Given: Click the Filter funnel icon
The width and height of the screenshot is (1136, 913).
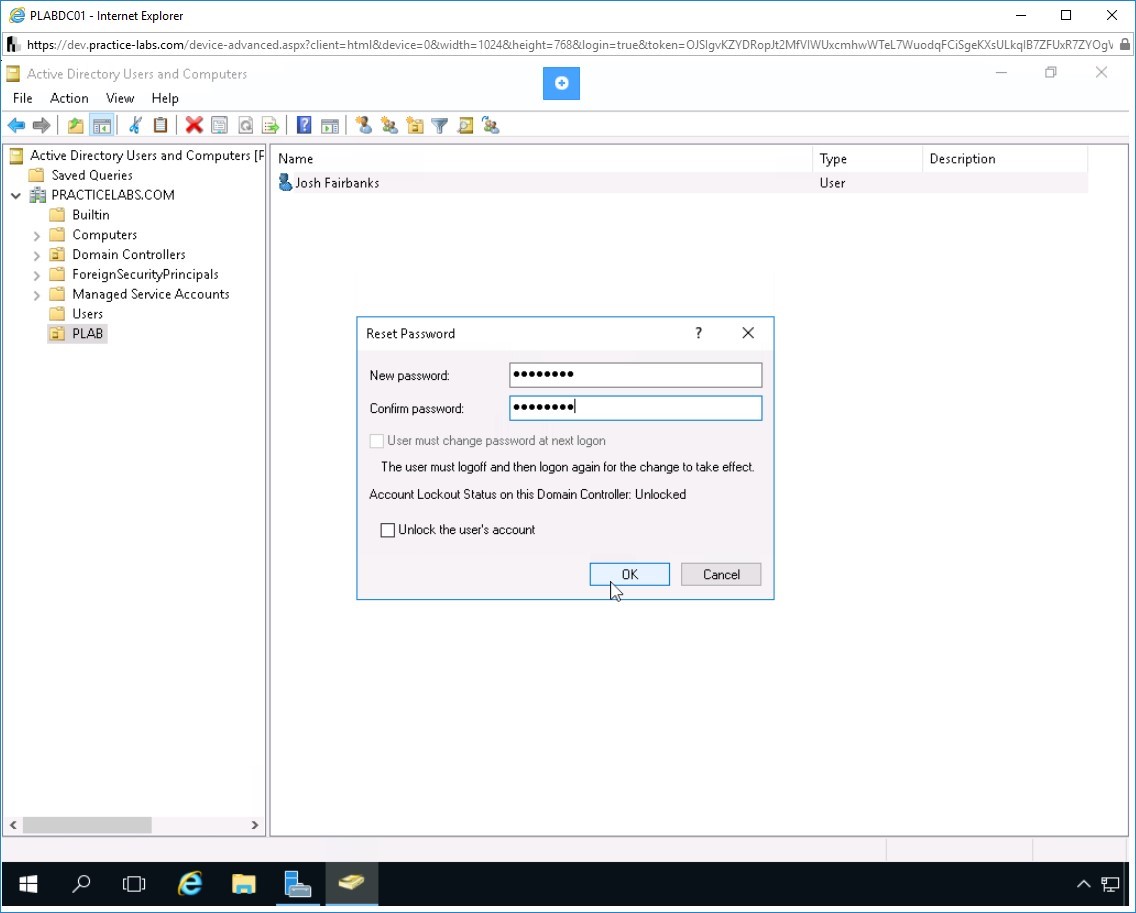Looking at the screenshot, I should pyautogui.click(x=440, y=125).
